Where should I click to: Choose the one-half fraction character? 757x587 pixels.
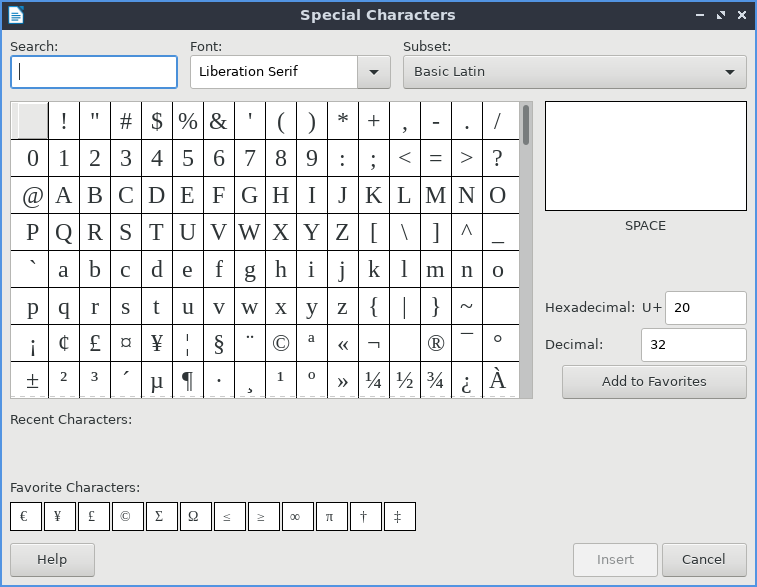[404, 380]
